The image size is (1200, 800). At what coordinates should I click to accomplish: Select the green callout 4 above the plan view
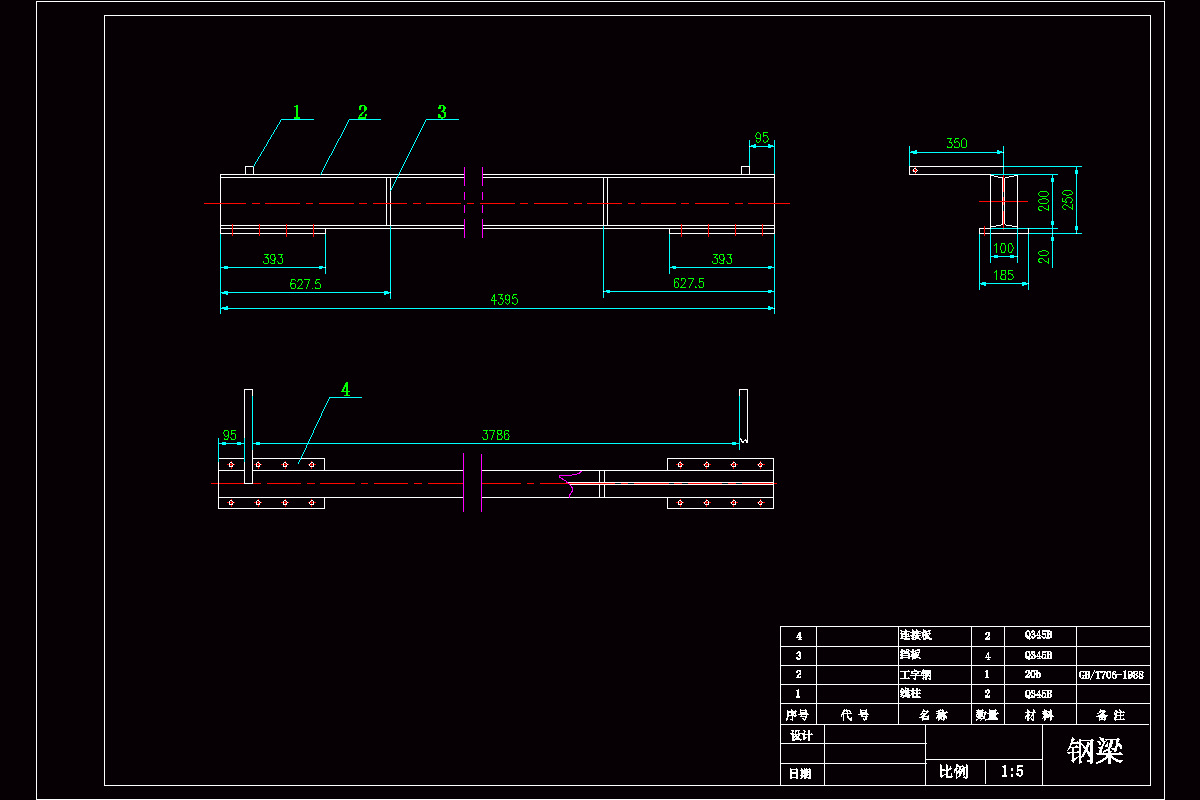(346, 389)
